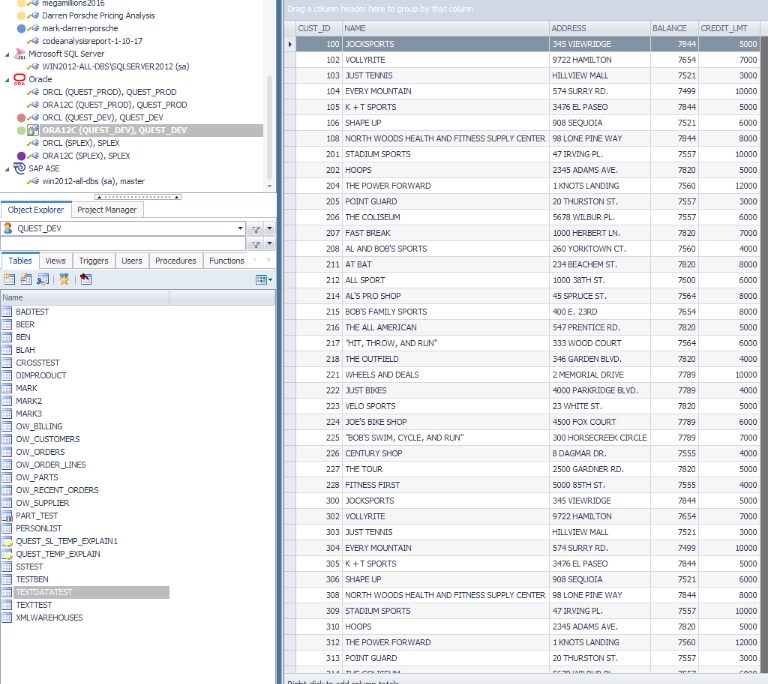Image resolution: width=768 pixels, height=684 pixels.
Task: Click the first table toolbar icon under Tables tab
Action: click(x=9, y=280)
